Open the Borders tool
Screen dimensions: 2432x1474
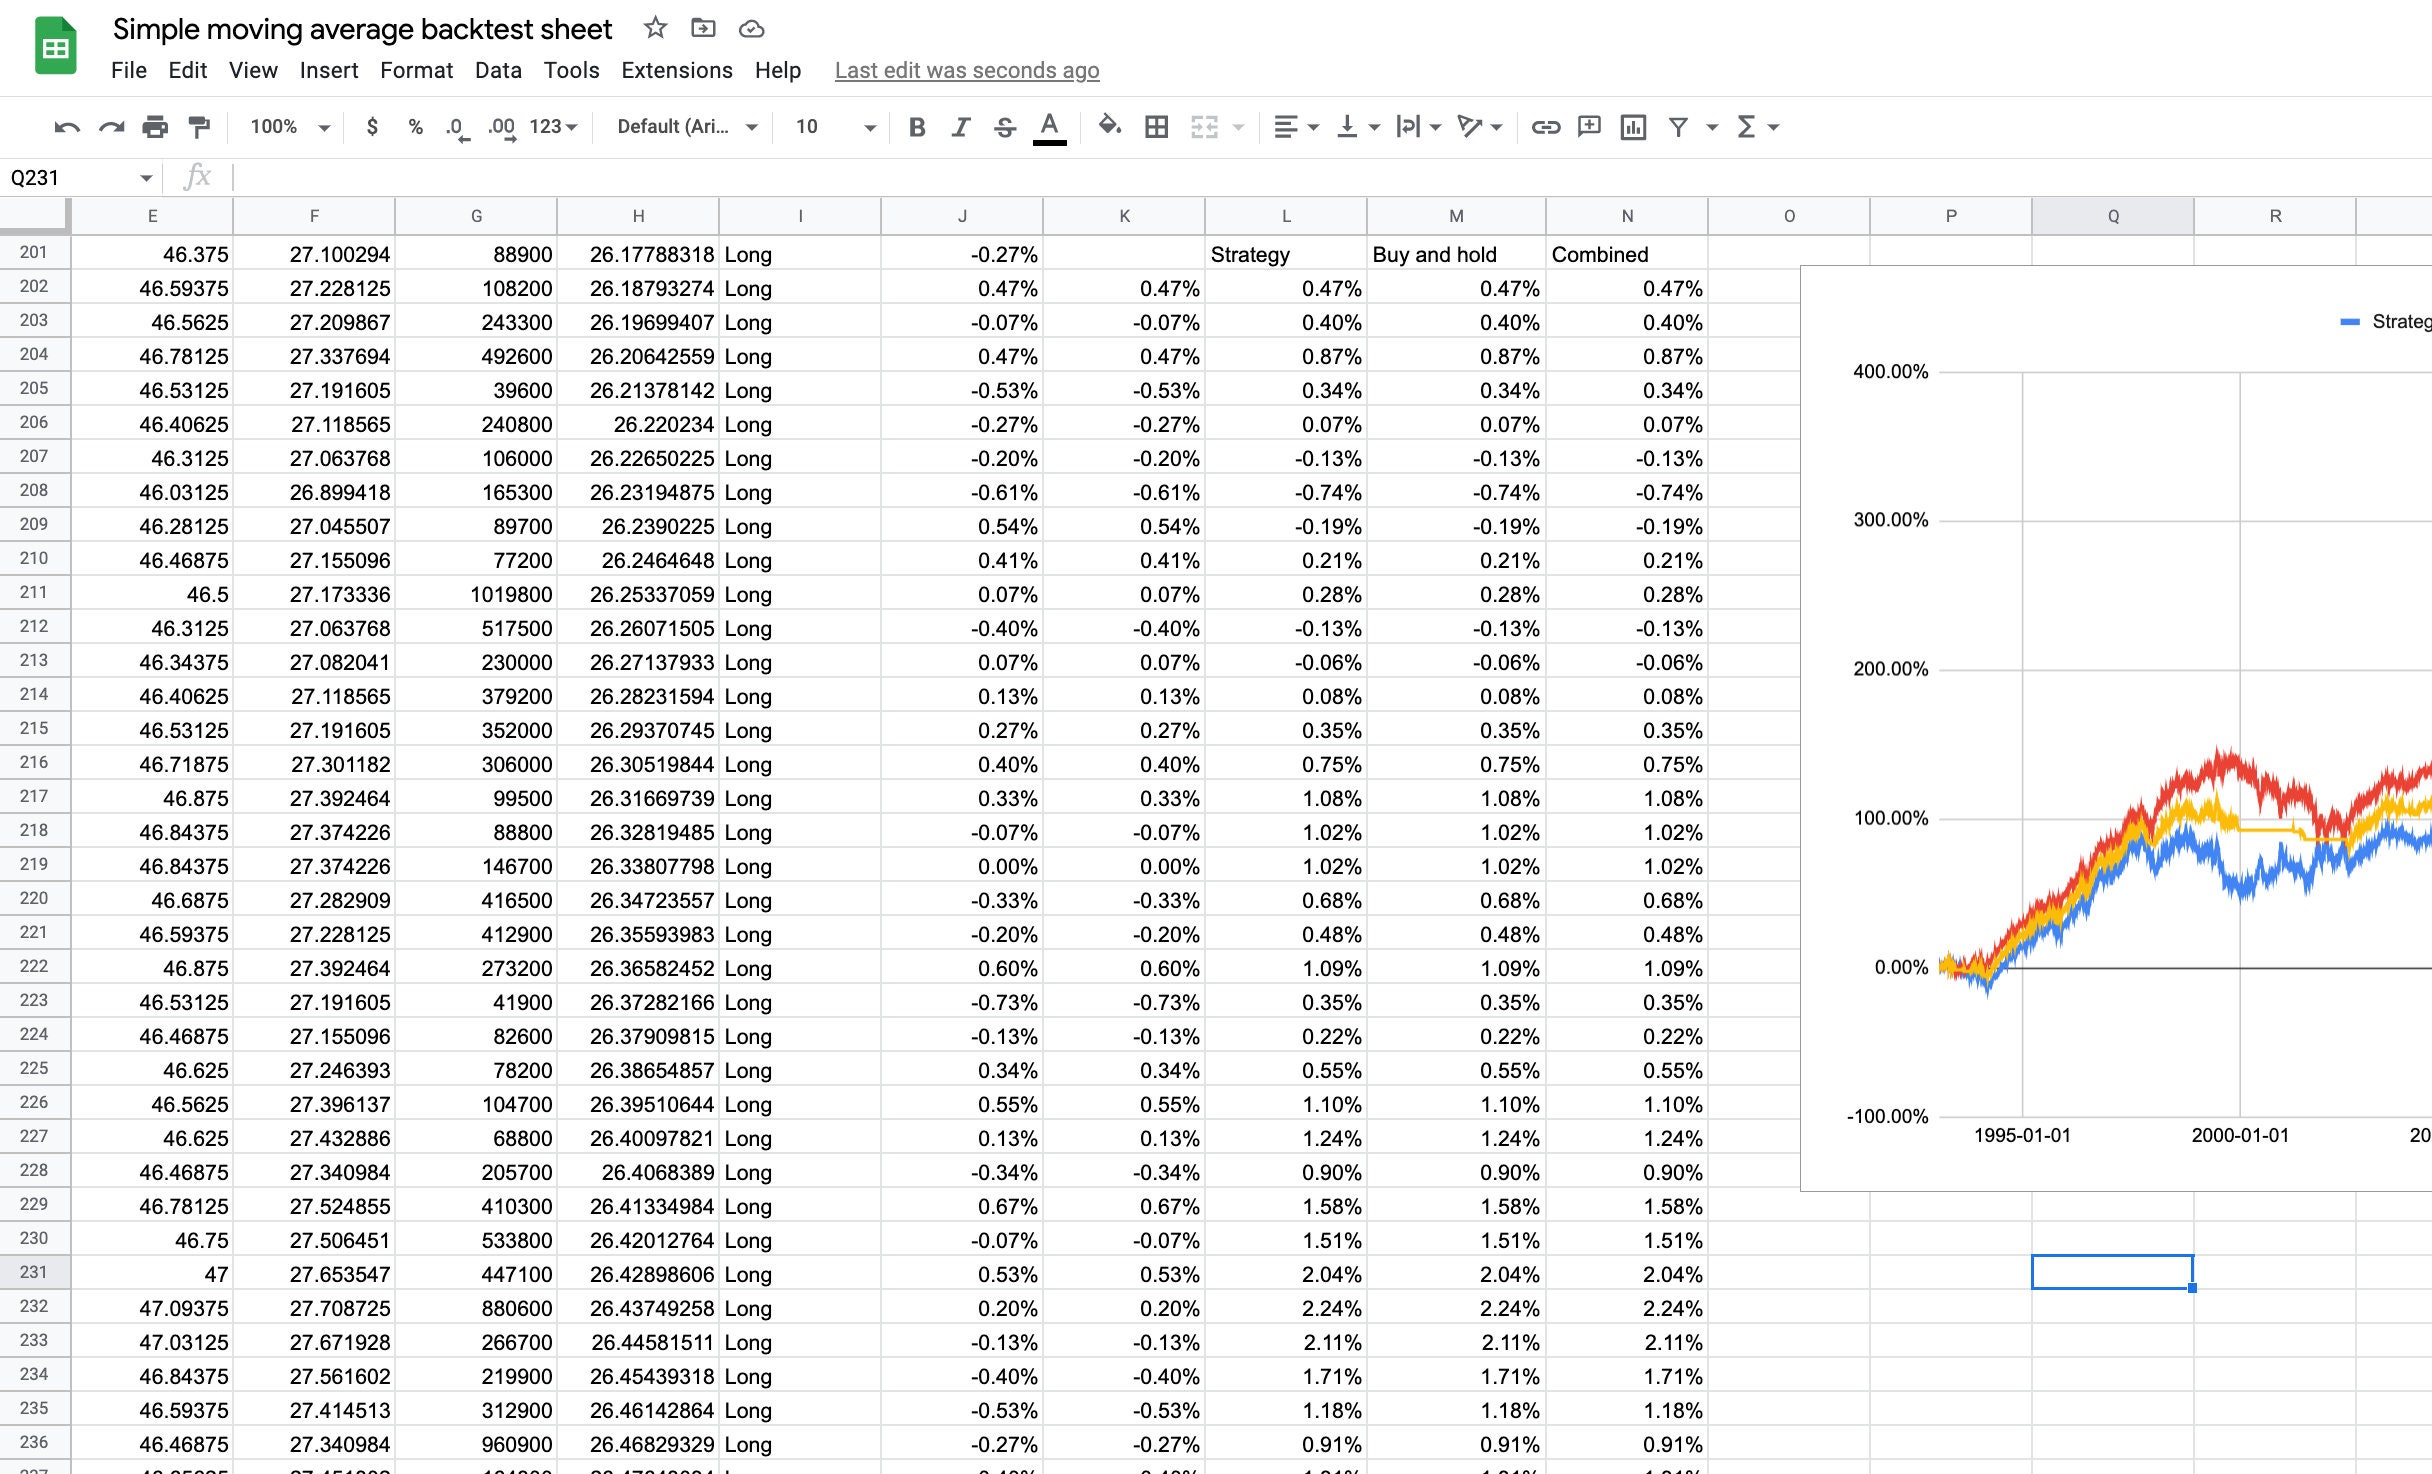(1155, 127)
